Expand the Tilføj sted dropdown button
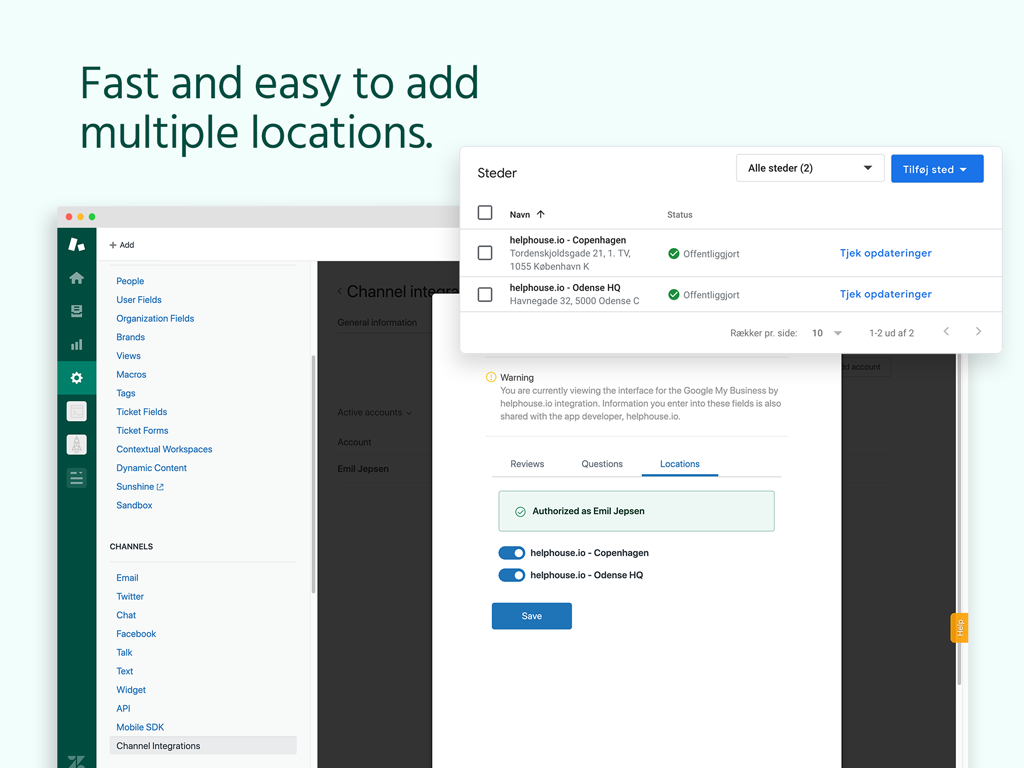Viewport: 1024px width, 768px height. pyautogui.click(x=936, y=169)
